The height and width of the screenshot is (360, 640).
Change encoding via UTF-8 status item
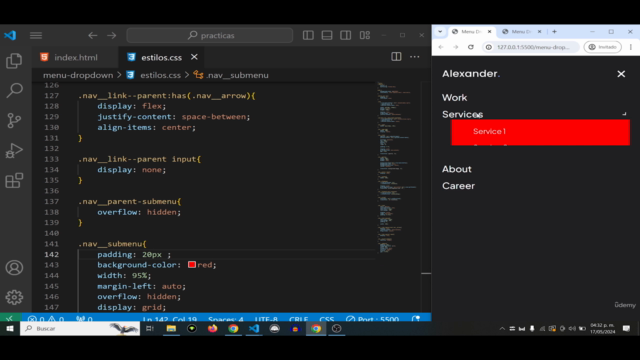266,319
